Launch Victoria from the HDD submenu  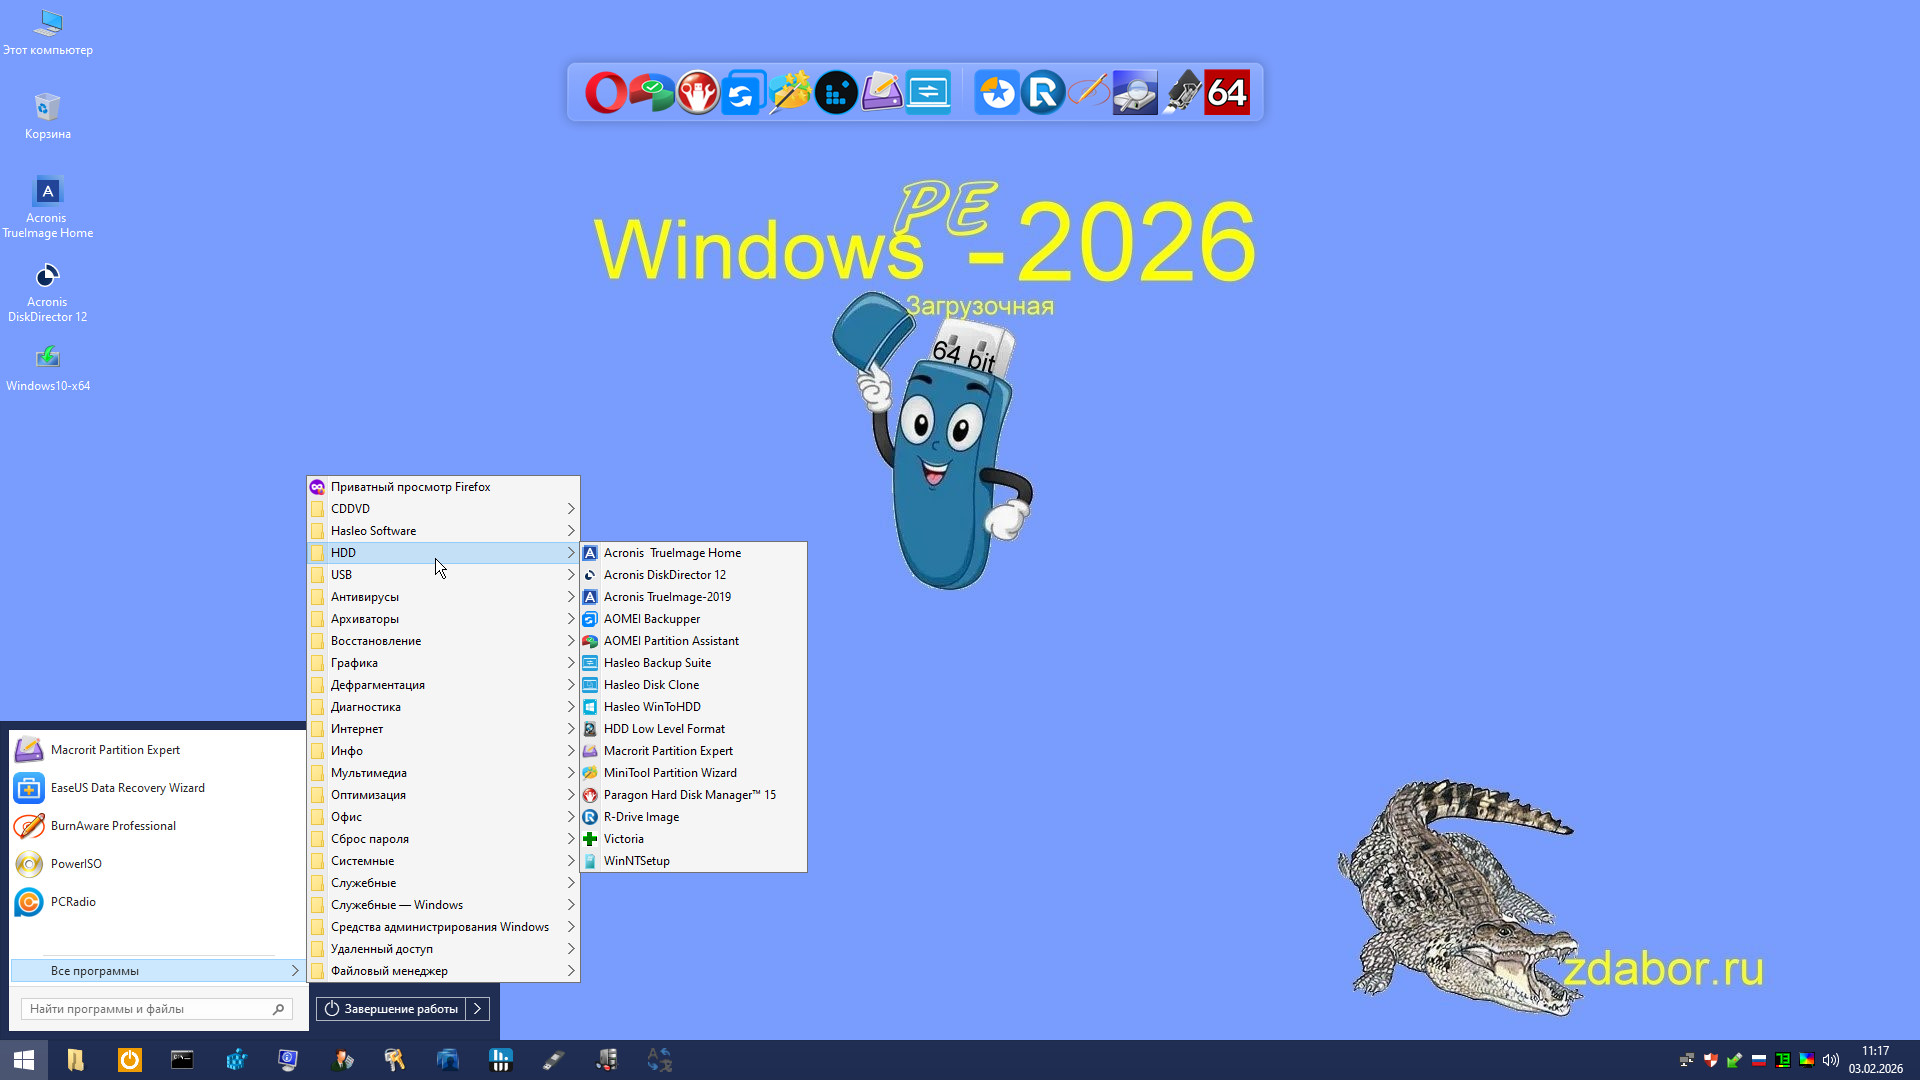623,839
